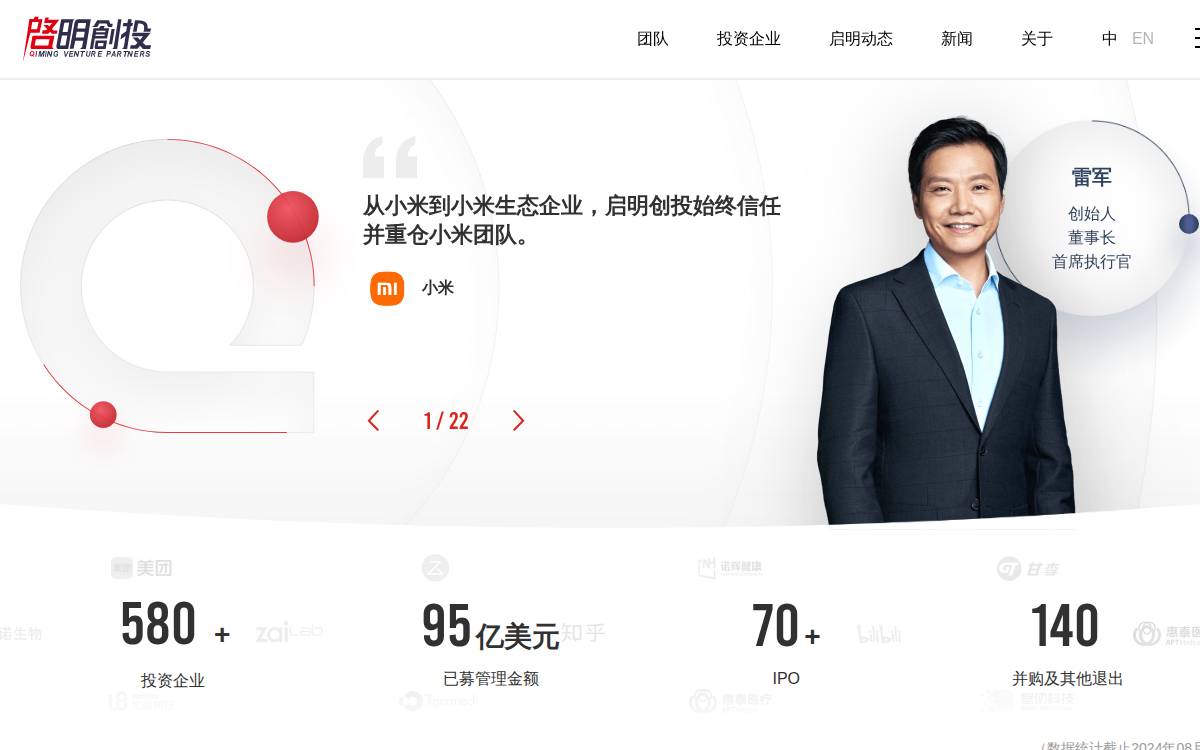The width and height of the screenshot is (1200, 750).
Task: Click the title 首席执行官
Action: pyautogui.click(x=1092, y=261)
